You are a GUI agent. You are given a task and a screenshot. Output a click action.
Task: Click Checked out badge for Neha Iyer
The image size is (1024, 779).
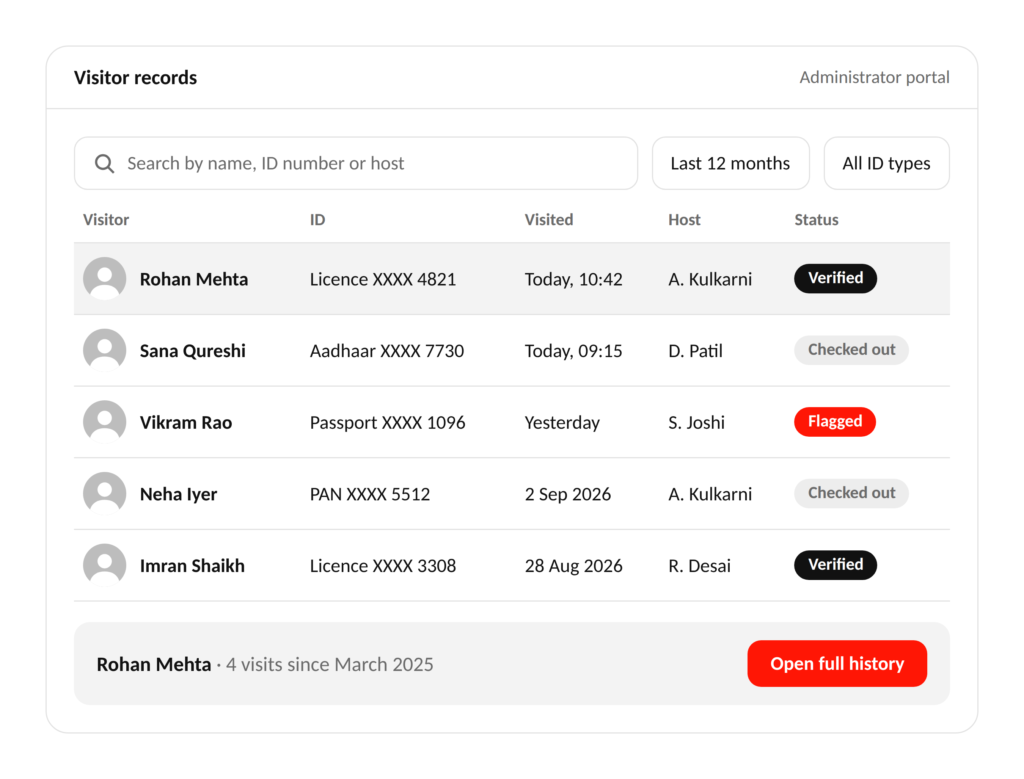point(852,493)
